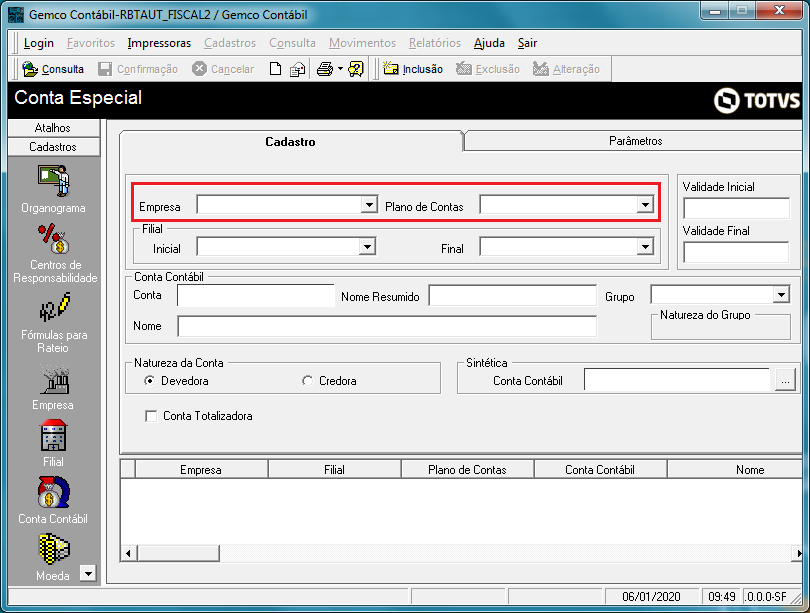Screen dimensions: 810x613
Task: Open the Empresa factory icon in sidebar
Action: (54, 380)
